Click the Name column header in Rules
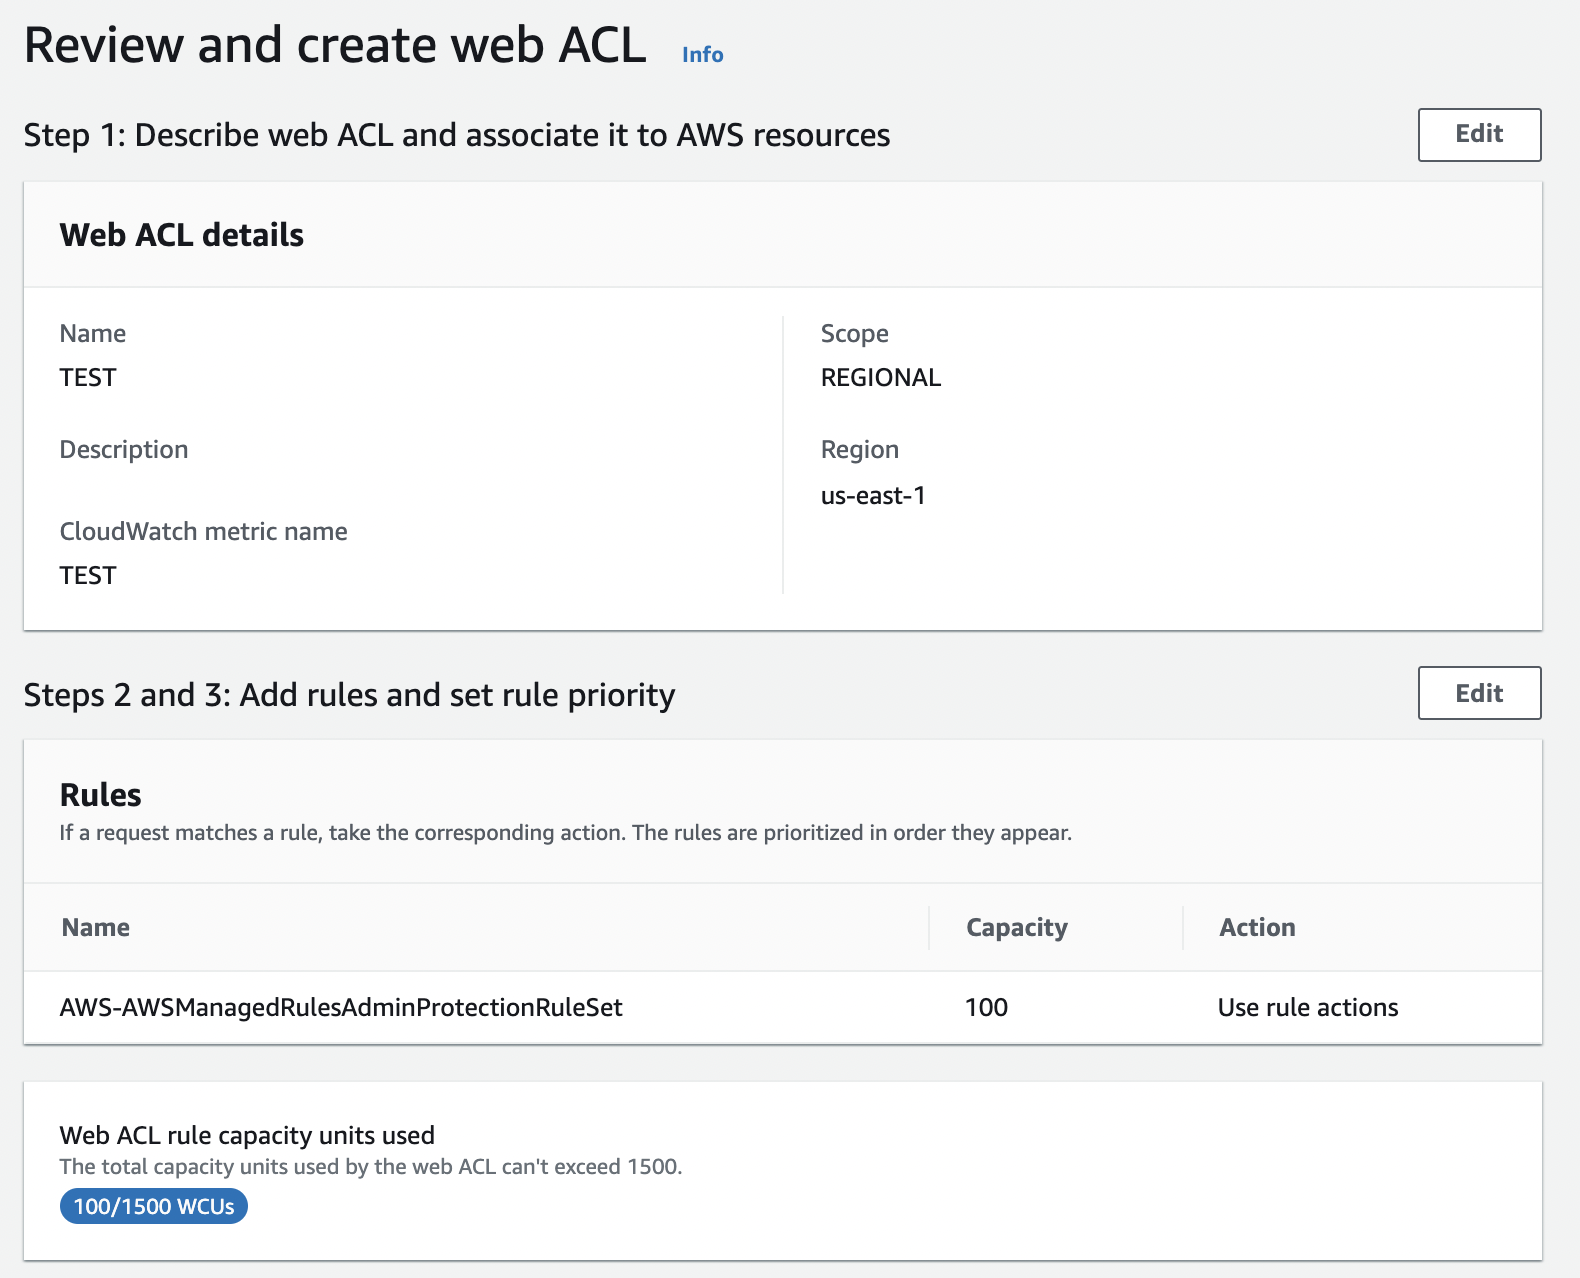 coord(96,927)
